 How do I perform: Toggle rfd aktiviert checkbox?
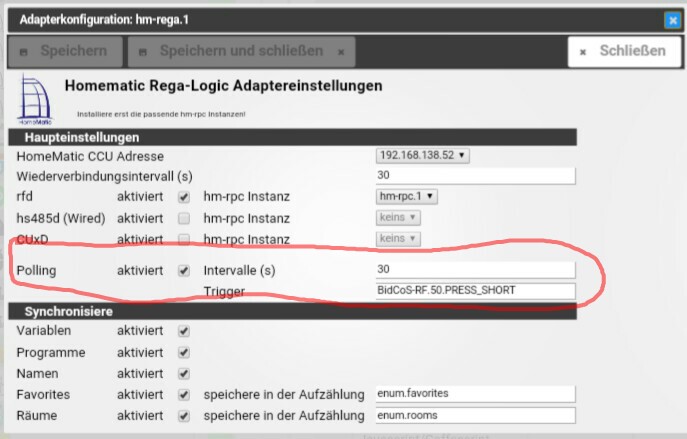184,197
